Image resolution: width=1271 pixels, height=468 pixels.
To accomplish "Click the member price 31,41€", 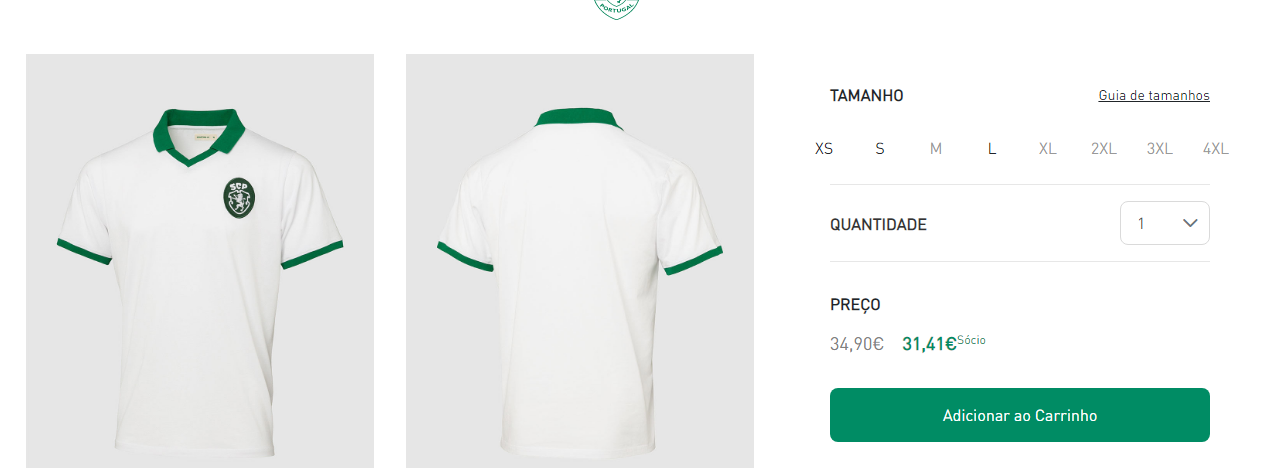I will click(929, 345).
